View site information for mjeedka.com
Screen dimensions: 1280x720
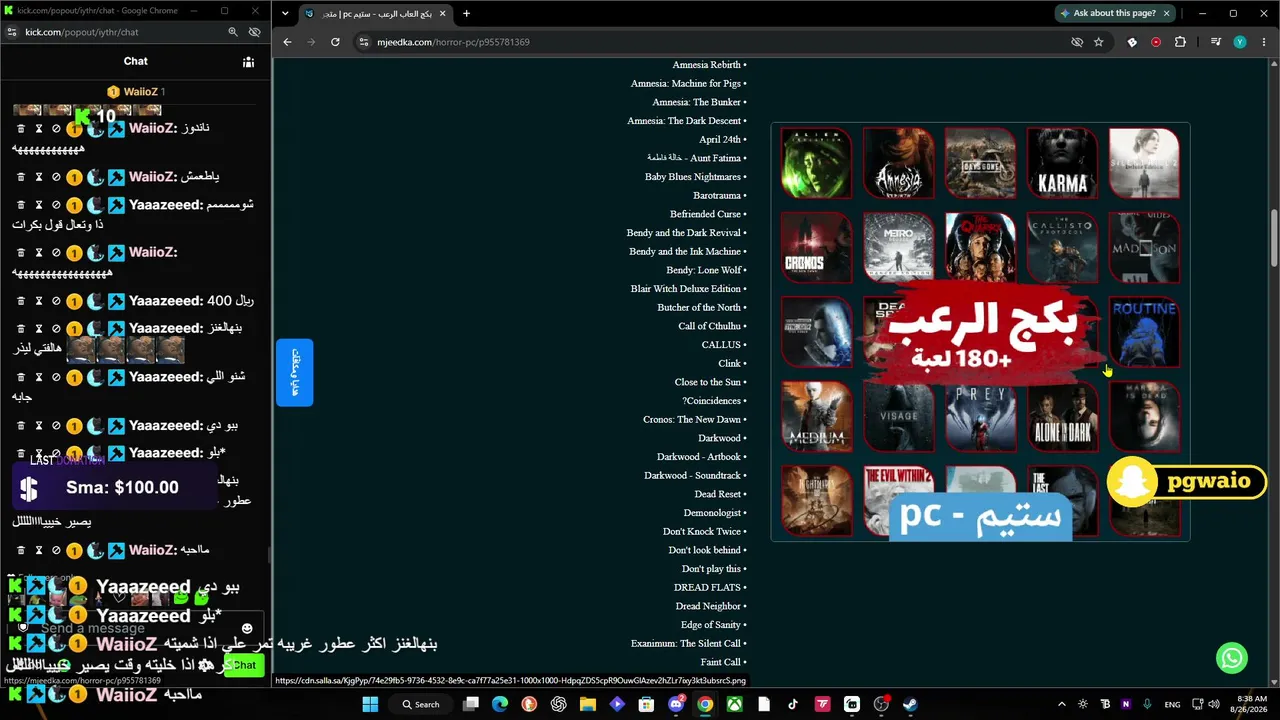364,42
